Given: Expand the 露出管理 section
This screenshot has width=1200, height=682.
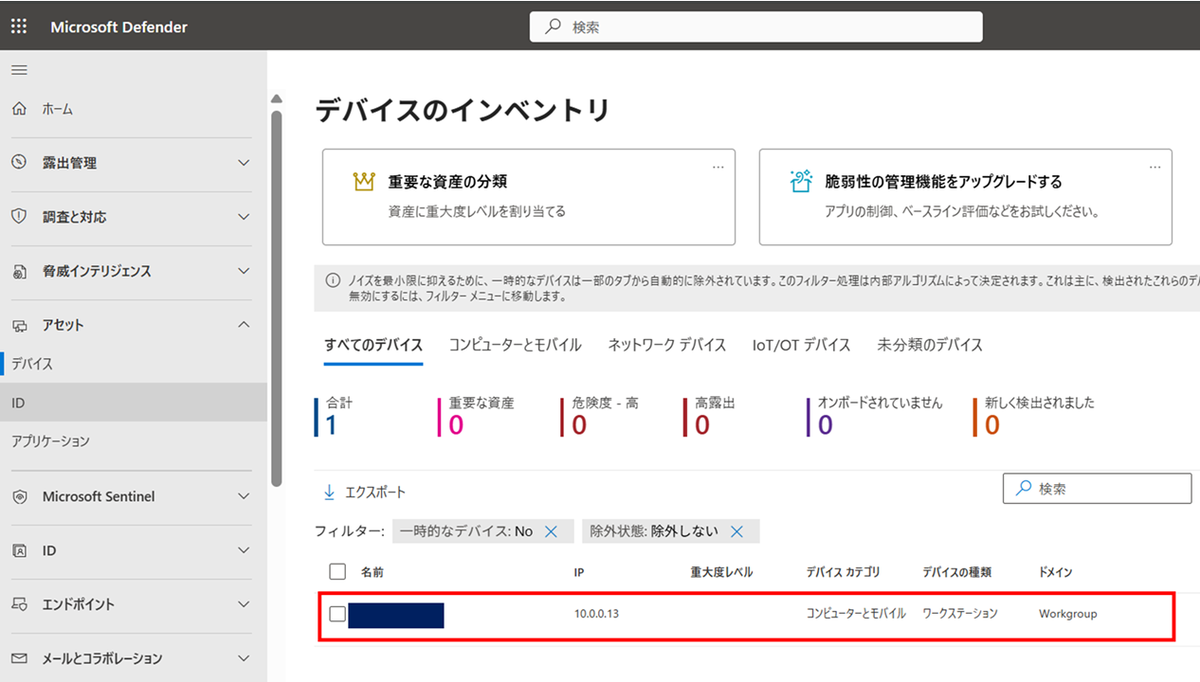Looking at the screenshot, I should 244,163.
